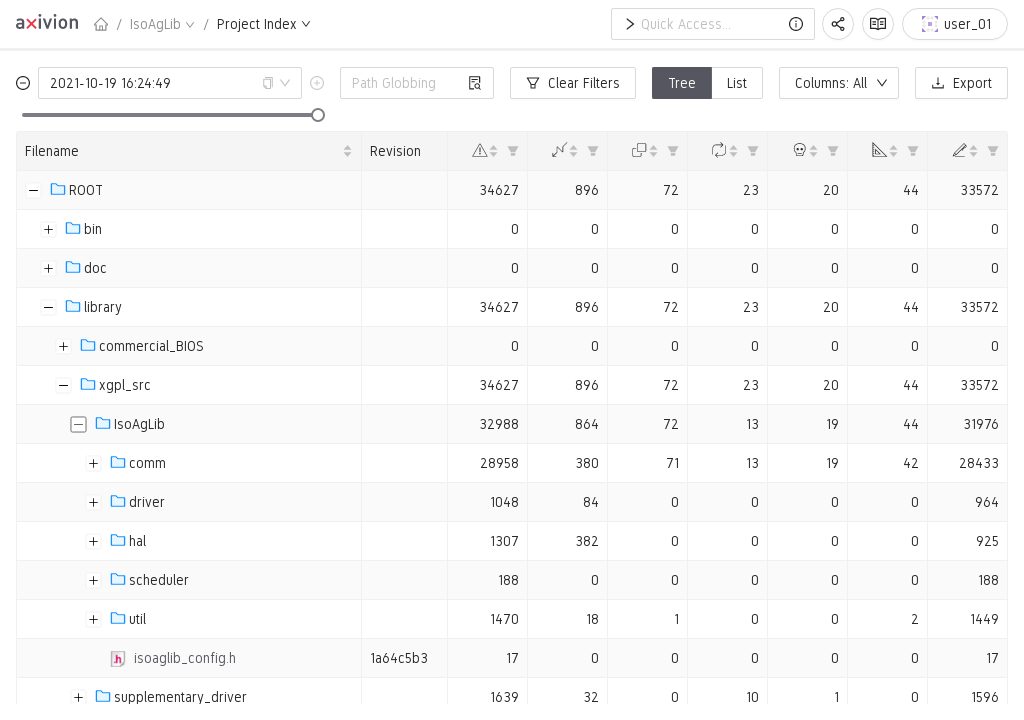The height and width of the screenshot is (720, 1024).
Task: Filter the metric violations column
Action: pos(593,151)
